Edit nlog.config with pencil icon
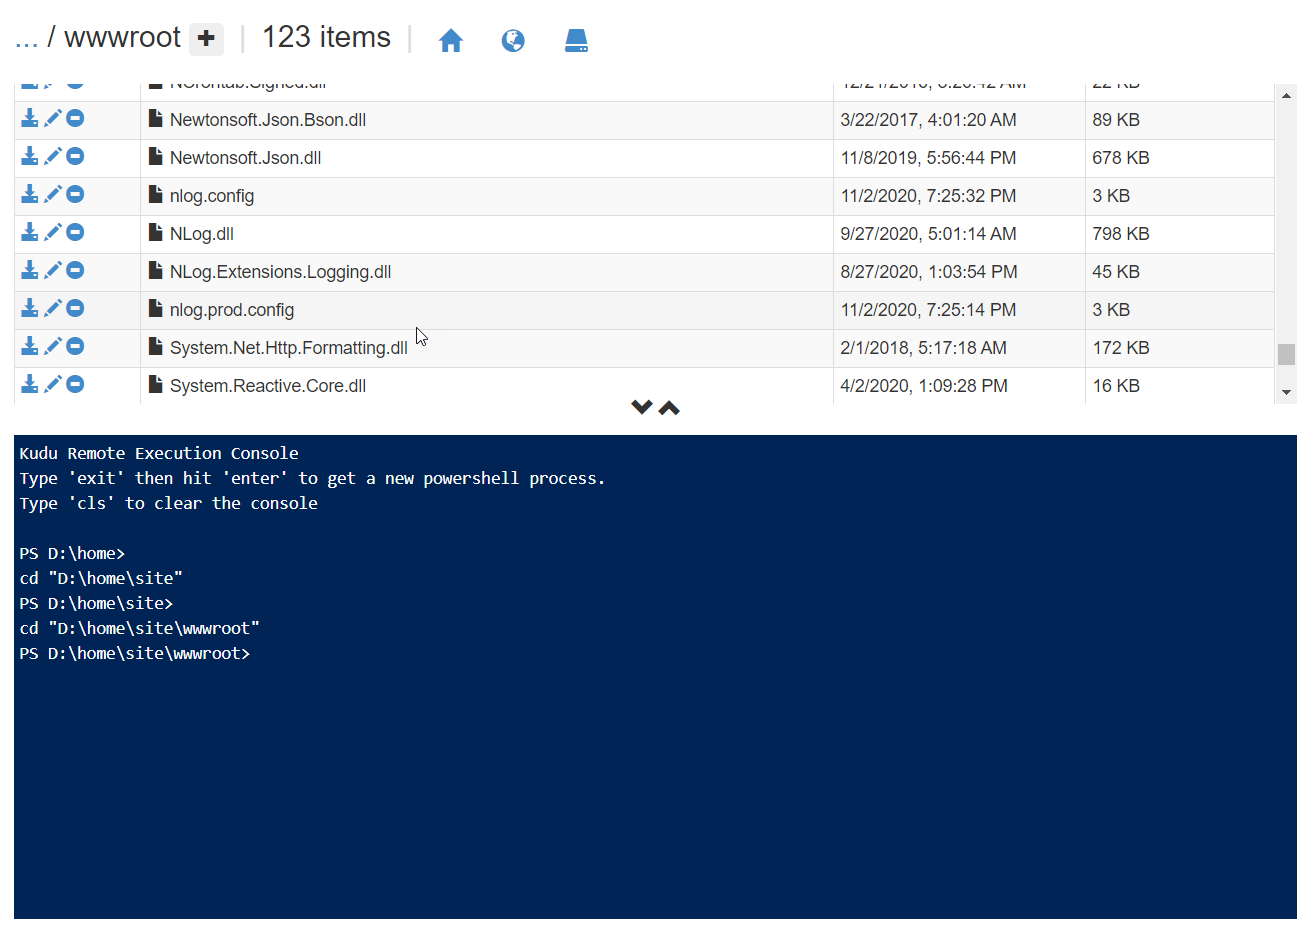 [x=53, y=194]
